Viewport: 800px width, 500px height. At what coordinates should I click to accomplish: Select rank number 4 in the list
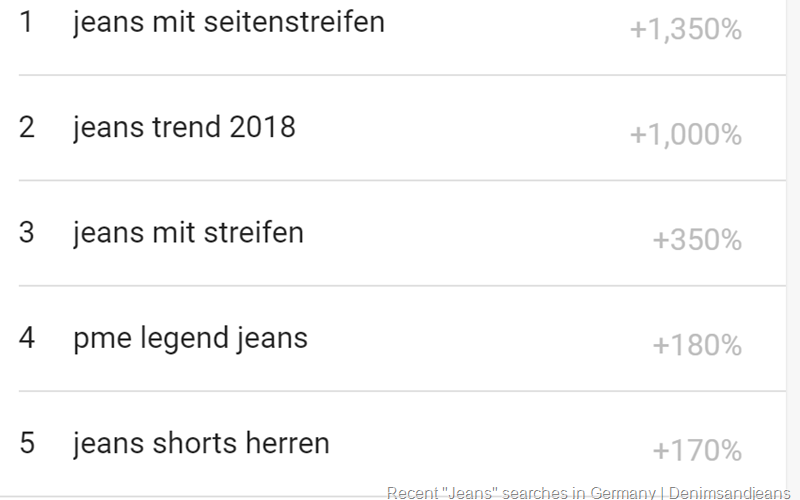point(27,339)
